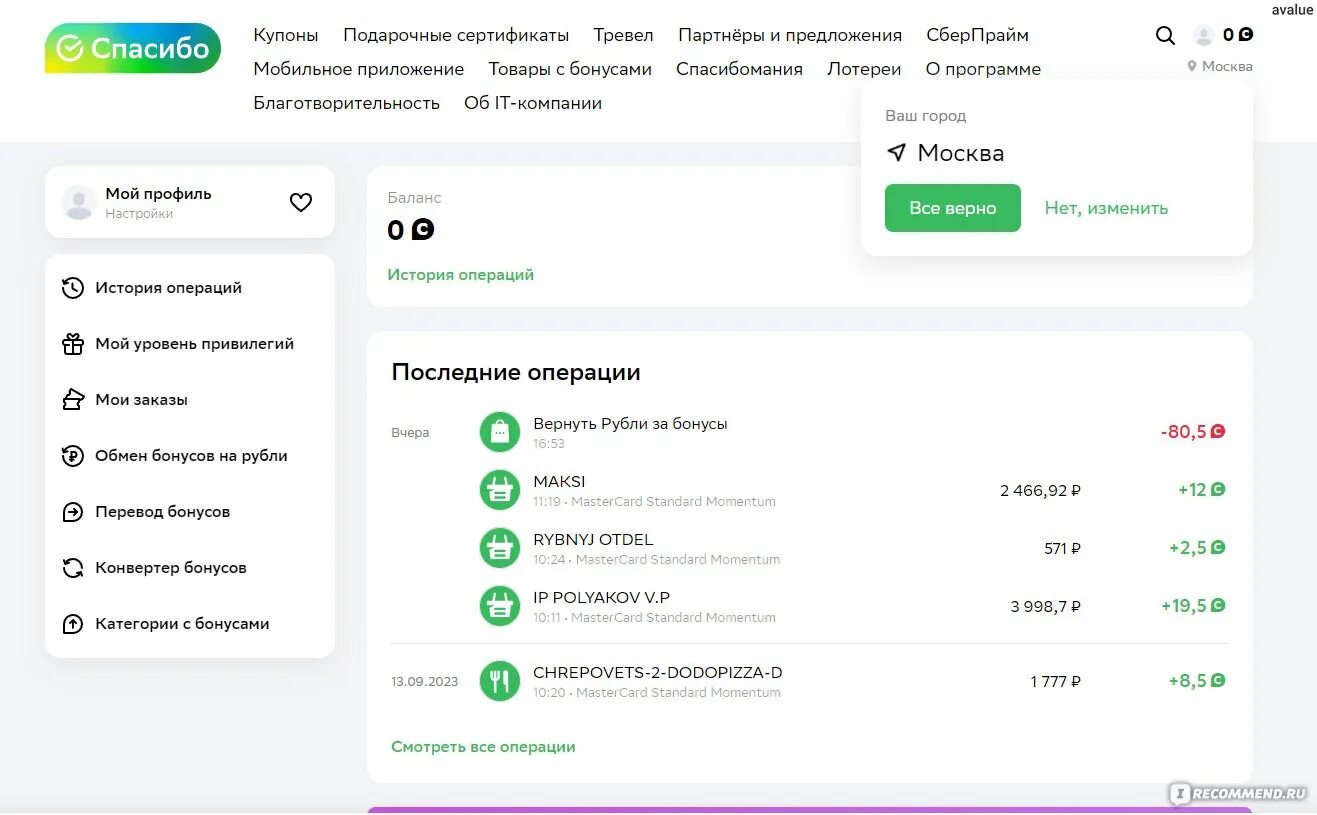This screenshot has height=815, width=1317.
Task: Open Товары с бонусами
Action: point(570,69)
